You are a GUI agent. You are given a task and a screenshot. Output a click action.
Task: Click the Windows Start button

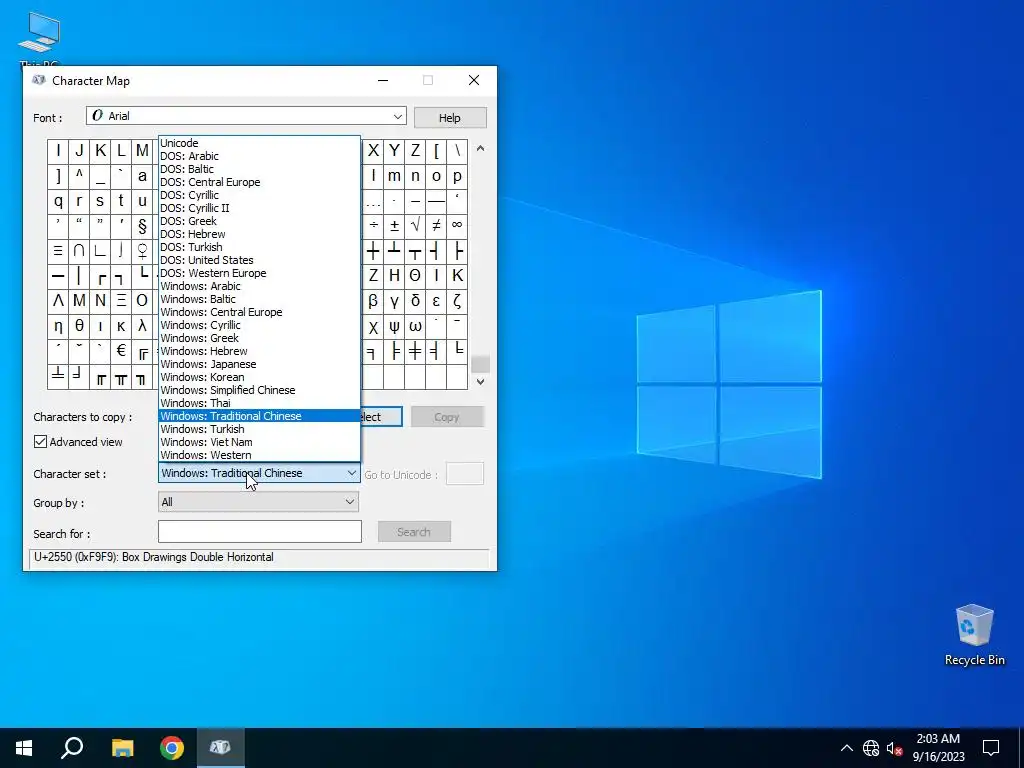tap(24, 748)
